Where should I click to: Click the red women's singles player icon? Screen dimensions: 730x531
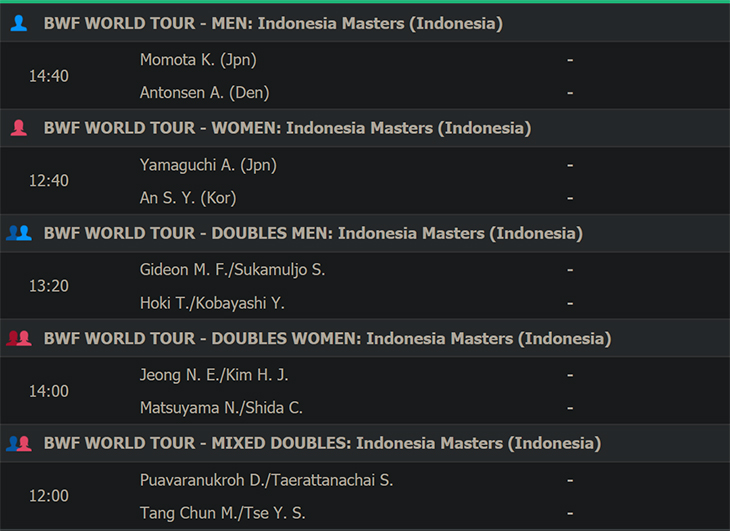[19, 128]
